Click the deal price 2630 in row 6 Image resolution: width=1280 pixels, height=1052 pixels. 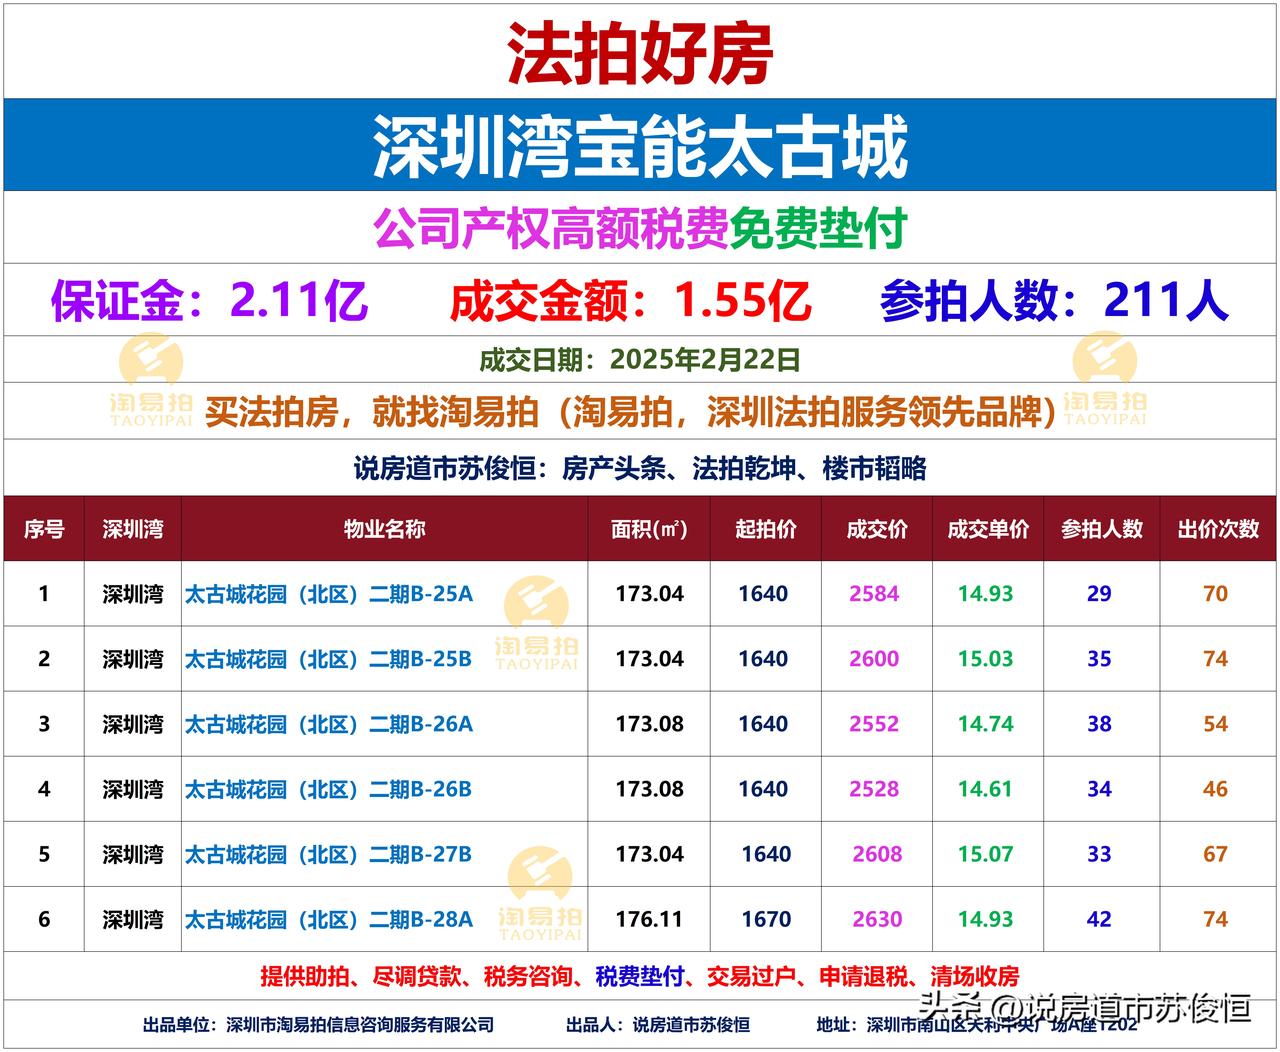click(x=877, y=919)
